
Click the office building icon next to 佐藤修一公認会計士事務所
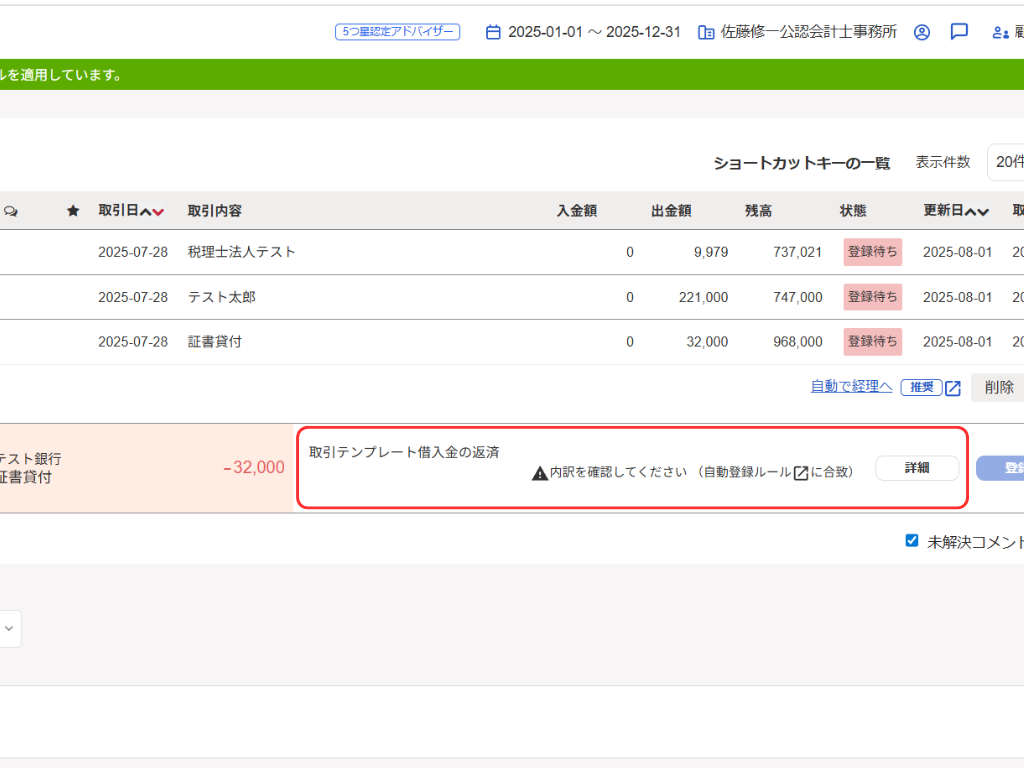click(x=706, y=32)
